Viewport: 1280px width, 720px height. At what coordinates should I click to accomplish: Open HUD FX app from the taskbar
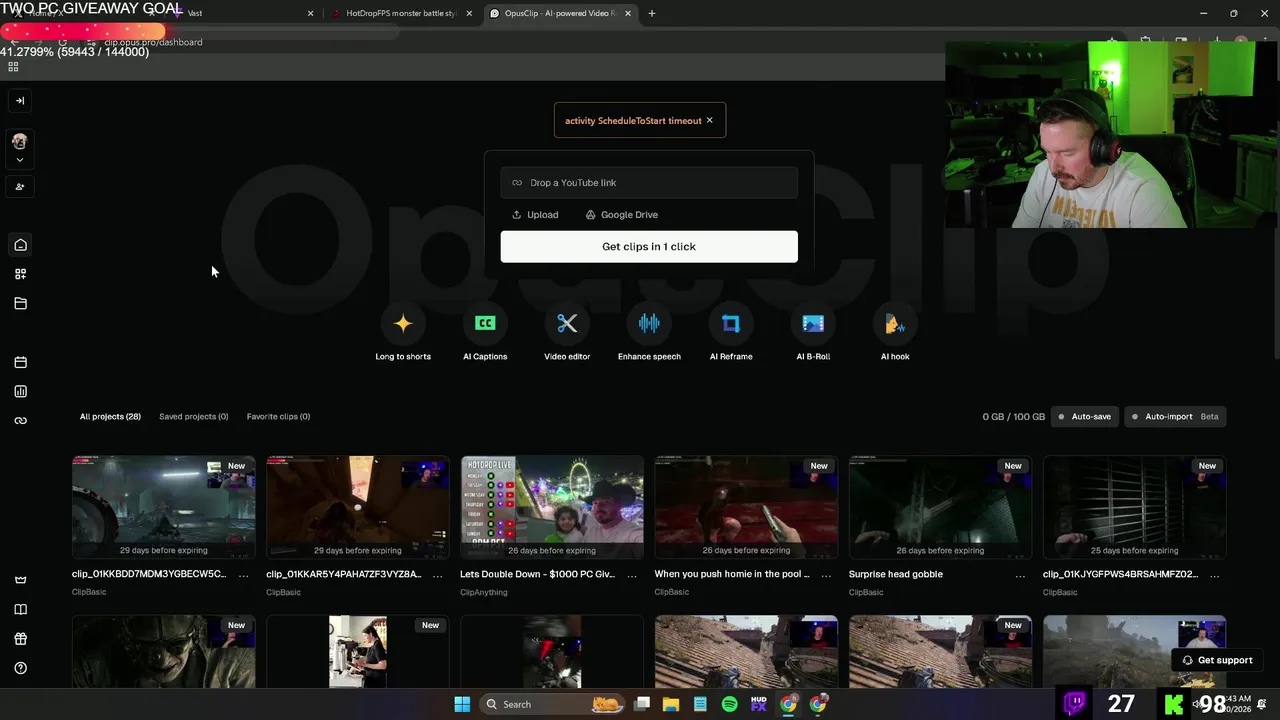pos(759,704)
